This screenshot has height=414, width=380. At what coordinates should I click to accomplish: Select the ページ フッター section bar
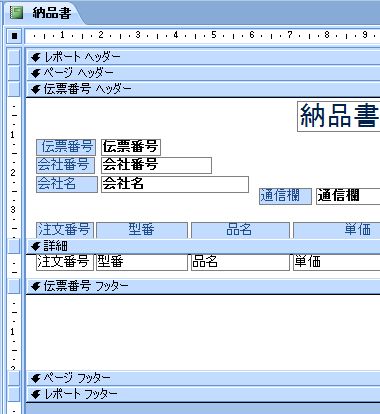click(203, 378)
